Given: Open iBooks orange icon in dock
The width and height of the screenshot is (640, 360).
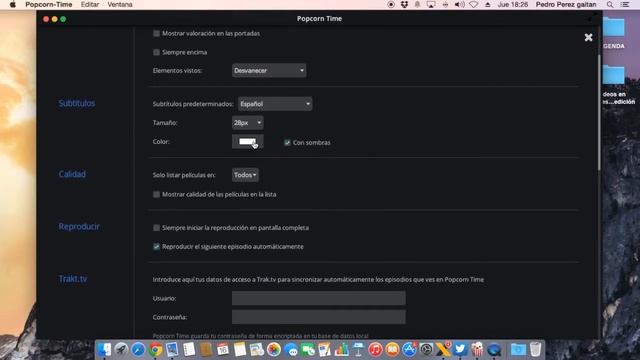Looking at the screenshot, I should click(392, 350).
